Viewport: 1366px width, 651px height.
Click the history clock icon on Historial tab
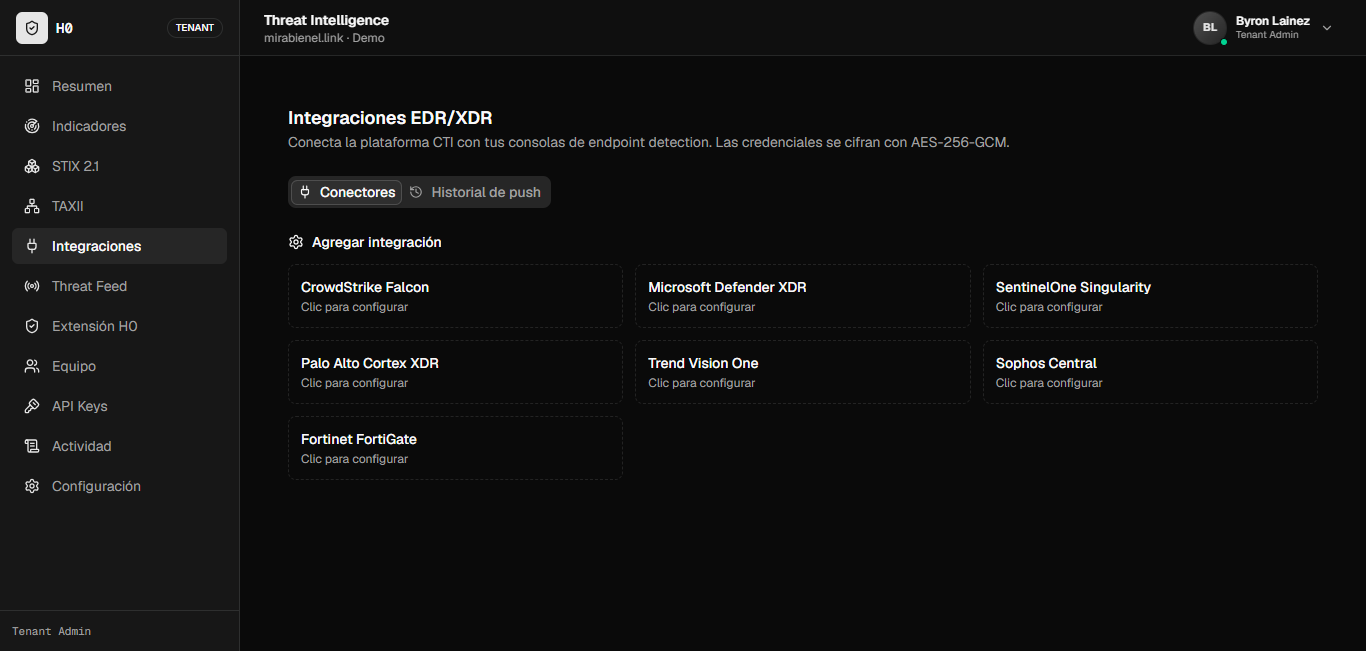416,192
